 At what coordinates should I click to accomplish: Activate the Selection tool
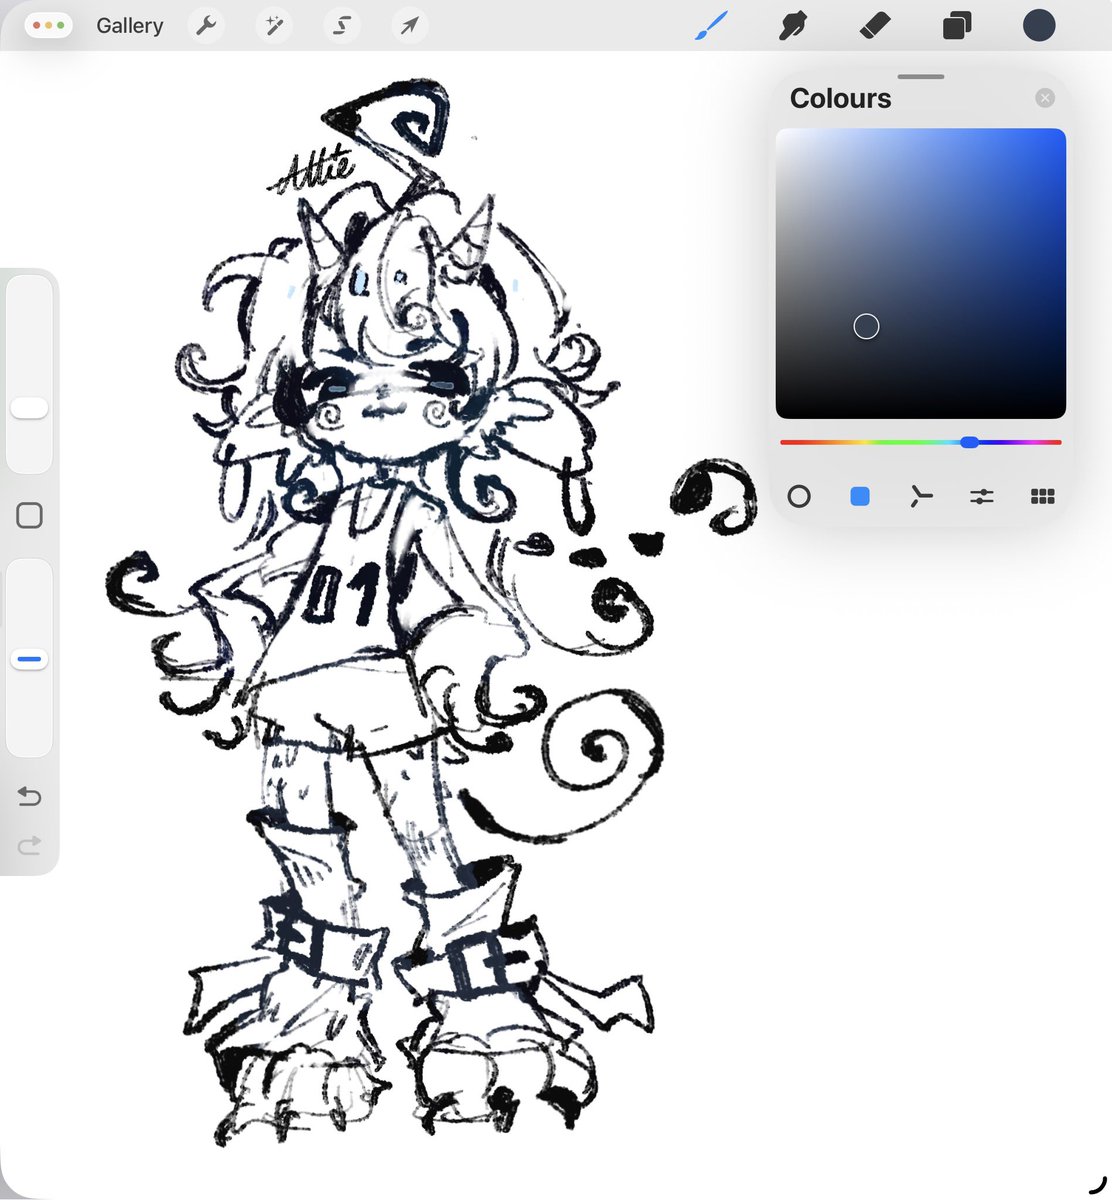[x=341, y=25]
